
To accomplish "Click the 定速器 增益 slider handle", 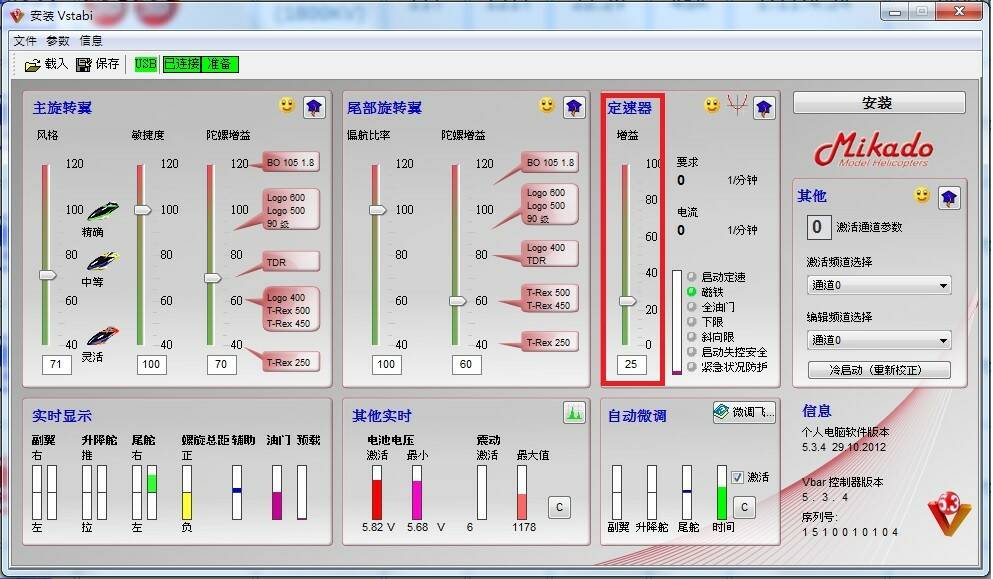I will tap(628, 301).
